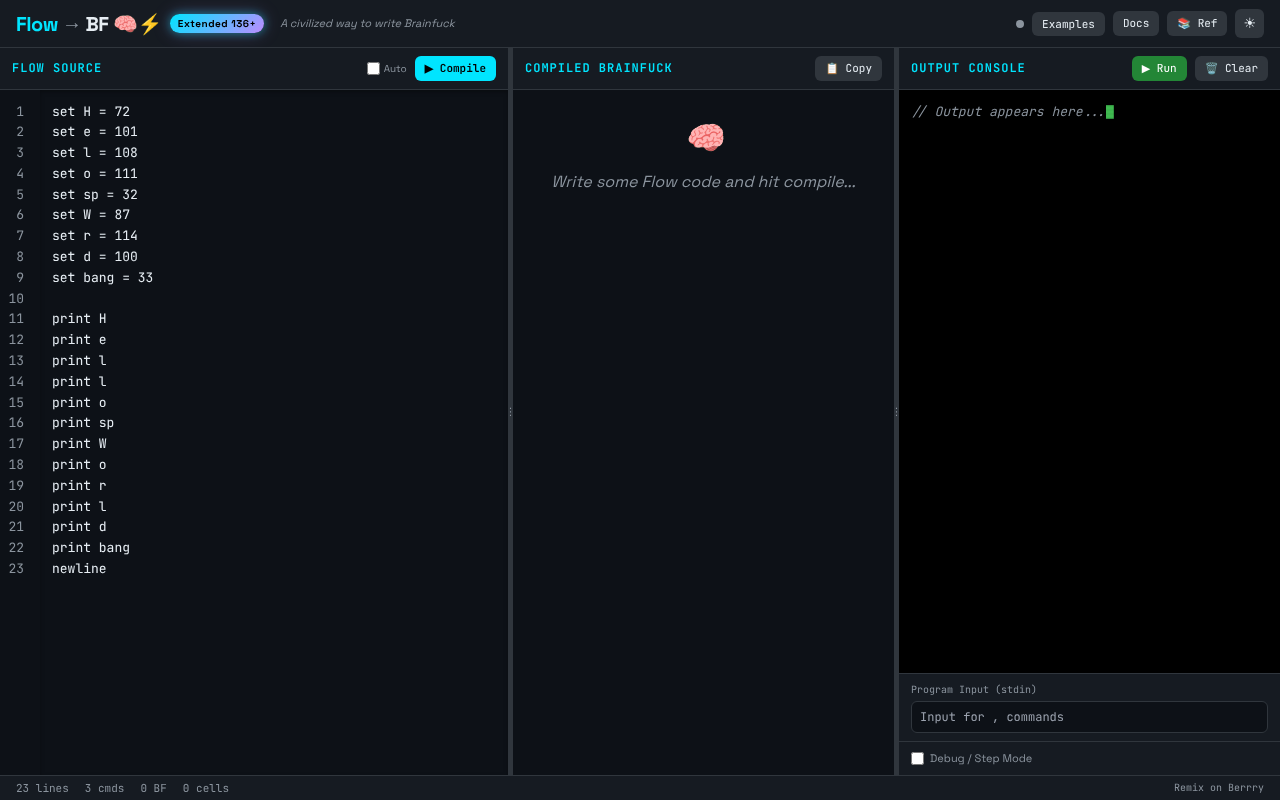
Task: Click the line 'set sp = 32'
Action: (95, 195)
